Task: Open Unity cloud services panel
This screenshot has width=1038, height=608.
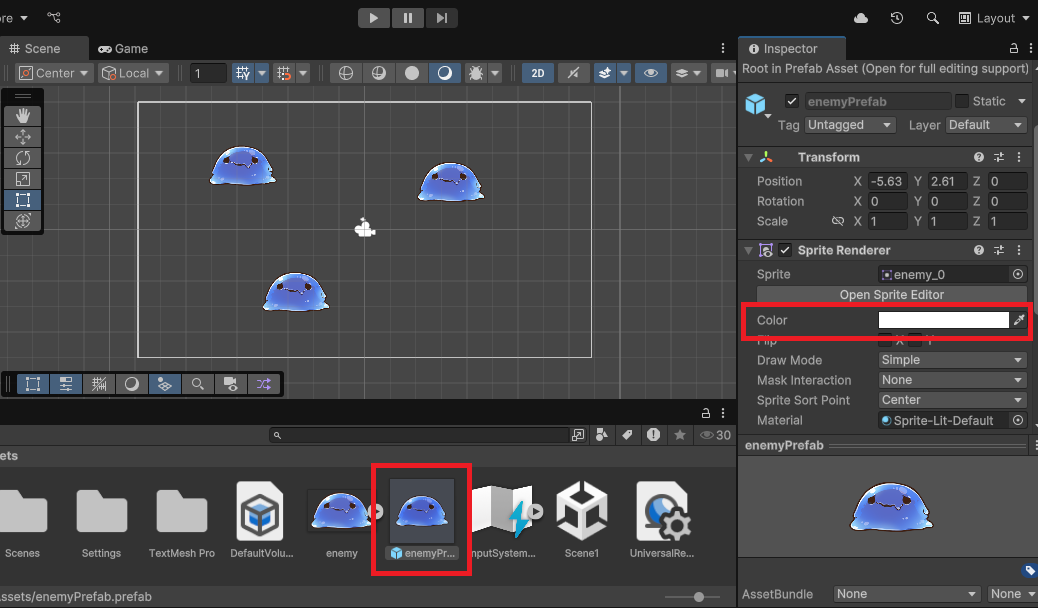Action: tap(861, 17)
